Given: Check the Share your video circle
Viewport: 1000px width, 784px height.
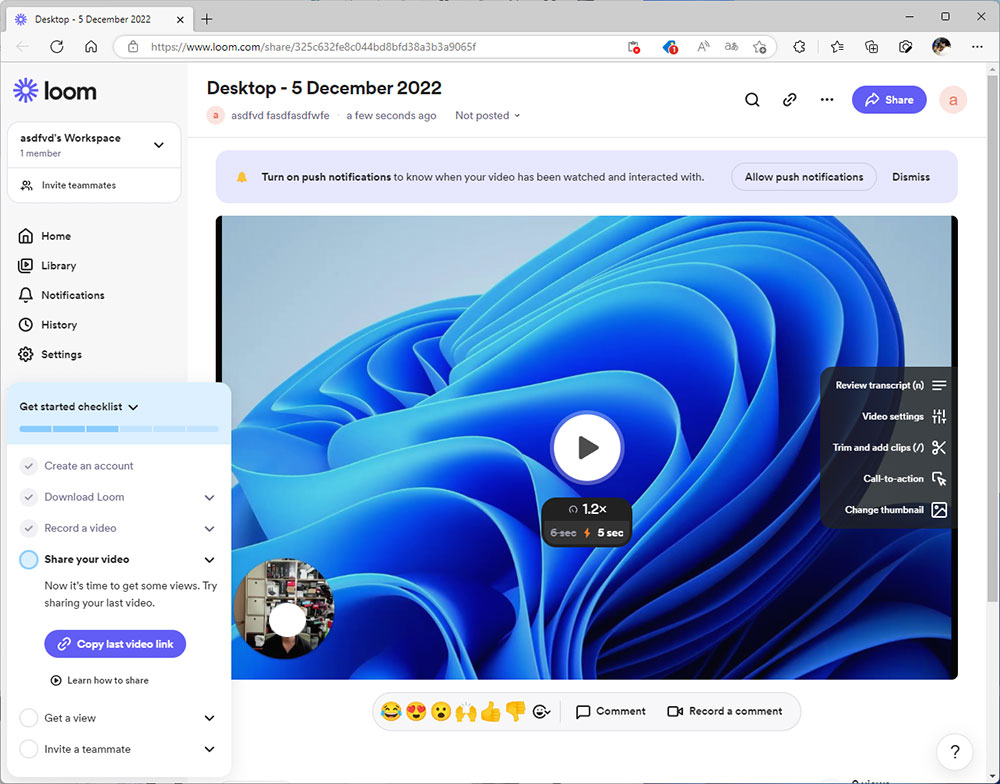Looking at the screenshot, I should click(29, 559).
